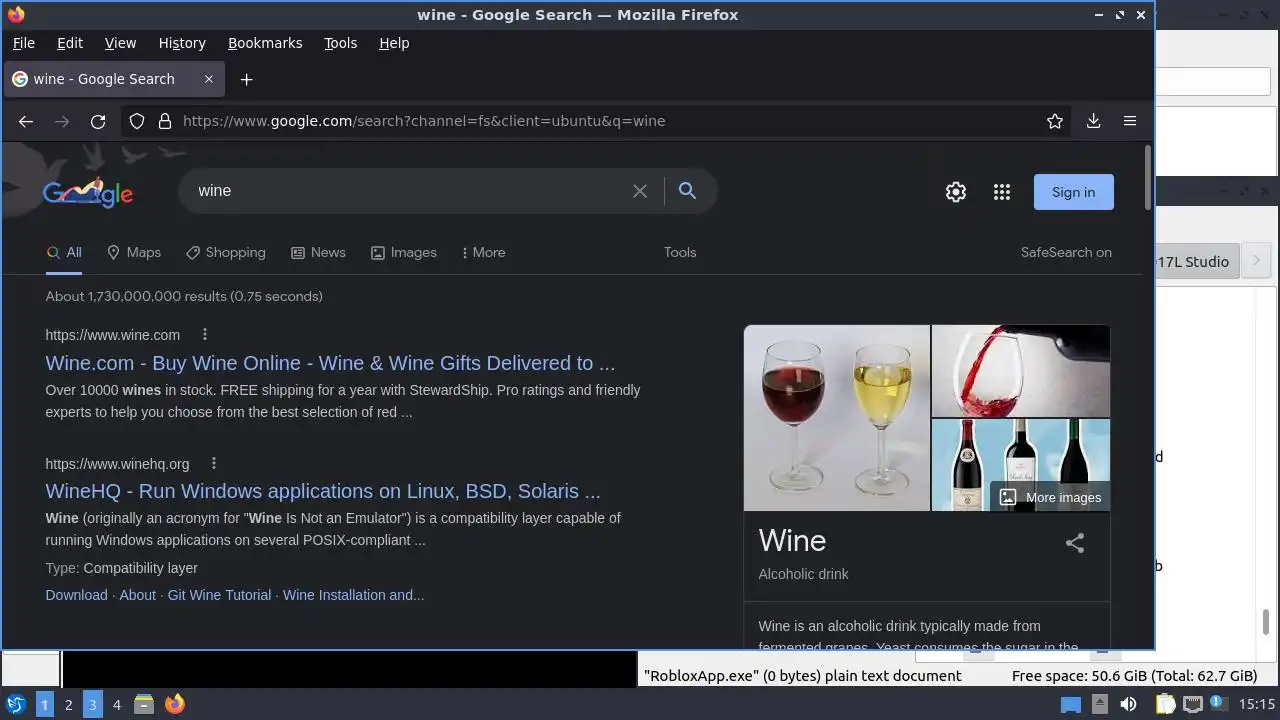Open the pouring red wine image
Viewport: 1280px width, 720px height.
(x=1021, y=370)
